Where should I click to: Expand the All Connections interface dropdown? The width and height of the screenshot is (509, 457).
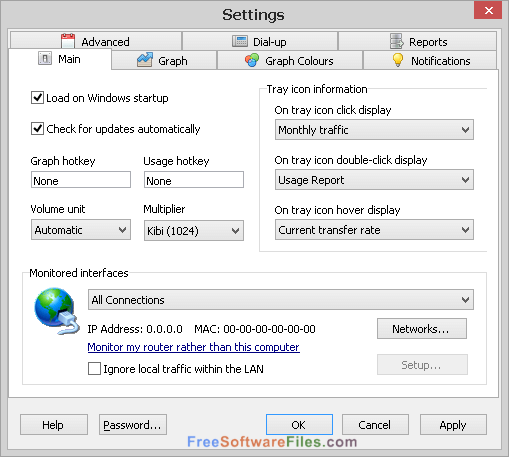point(281,300)
